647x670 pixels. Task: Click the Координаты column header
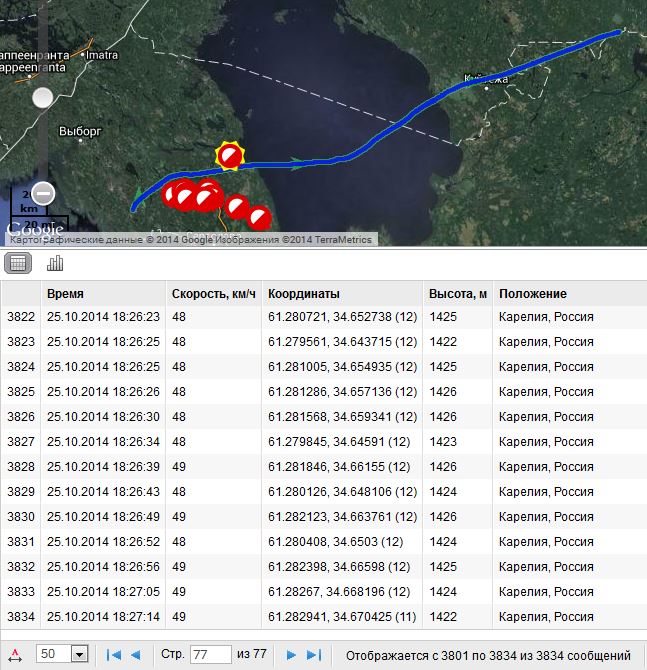click(304, 294)
